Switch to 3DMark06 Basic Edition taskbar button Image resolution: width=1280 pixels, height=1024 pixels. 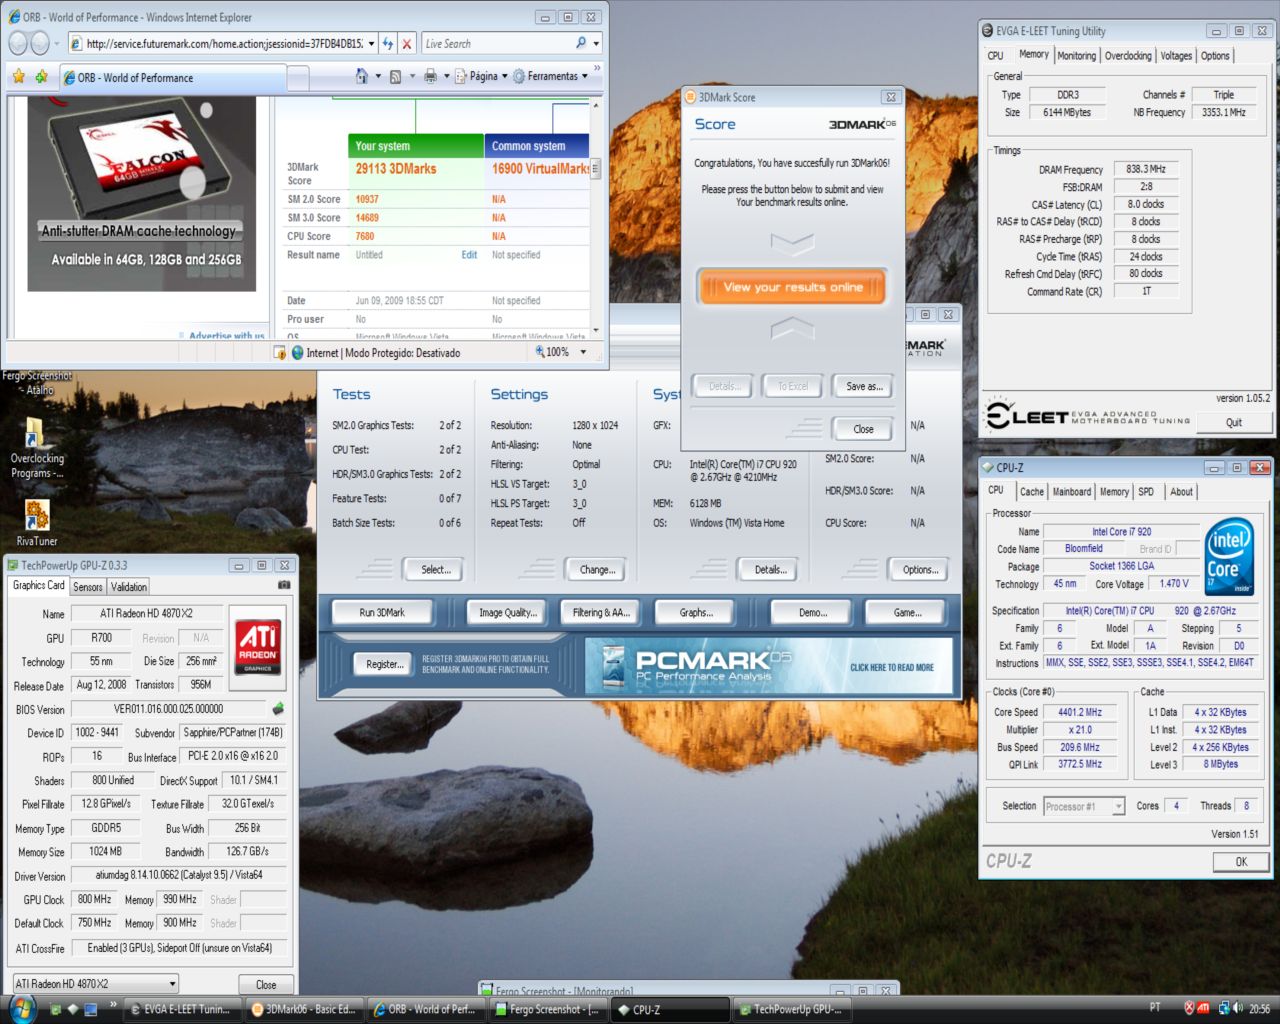[x=303, y=1009]
